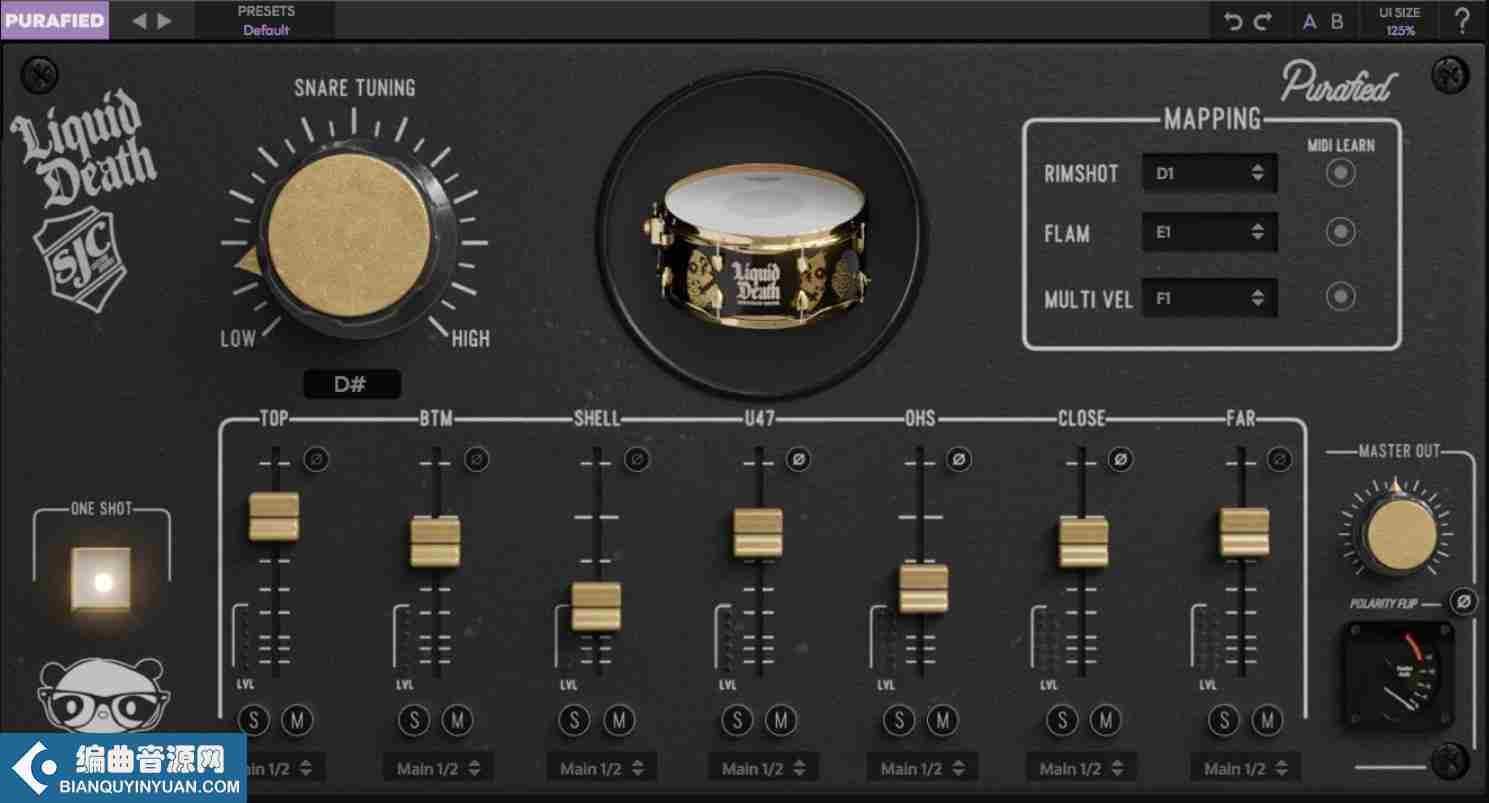
Task: Open U47 channel Main 1/2 output dropdown
Action: (764, 768)
